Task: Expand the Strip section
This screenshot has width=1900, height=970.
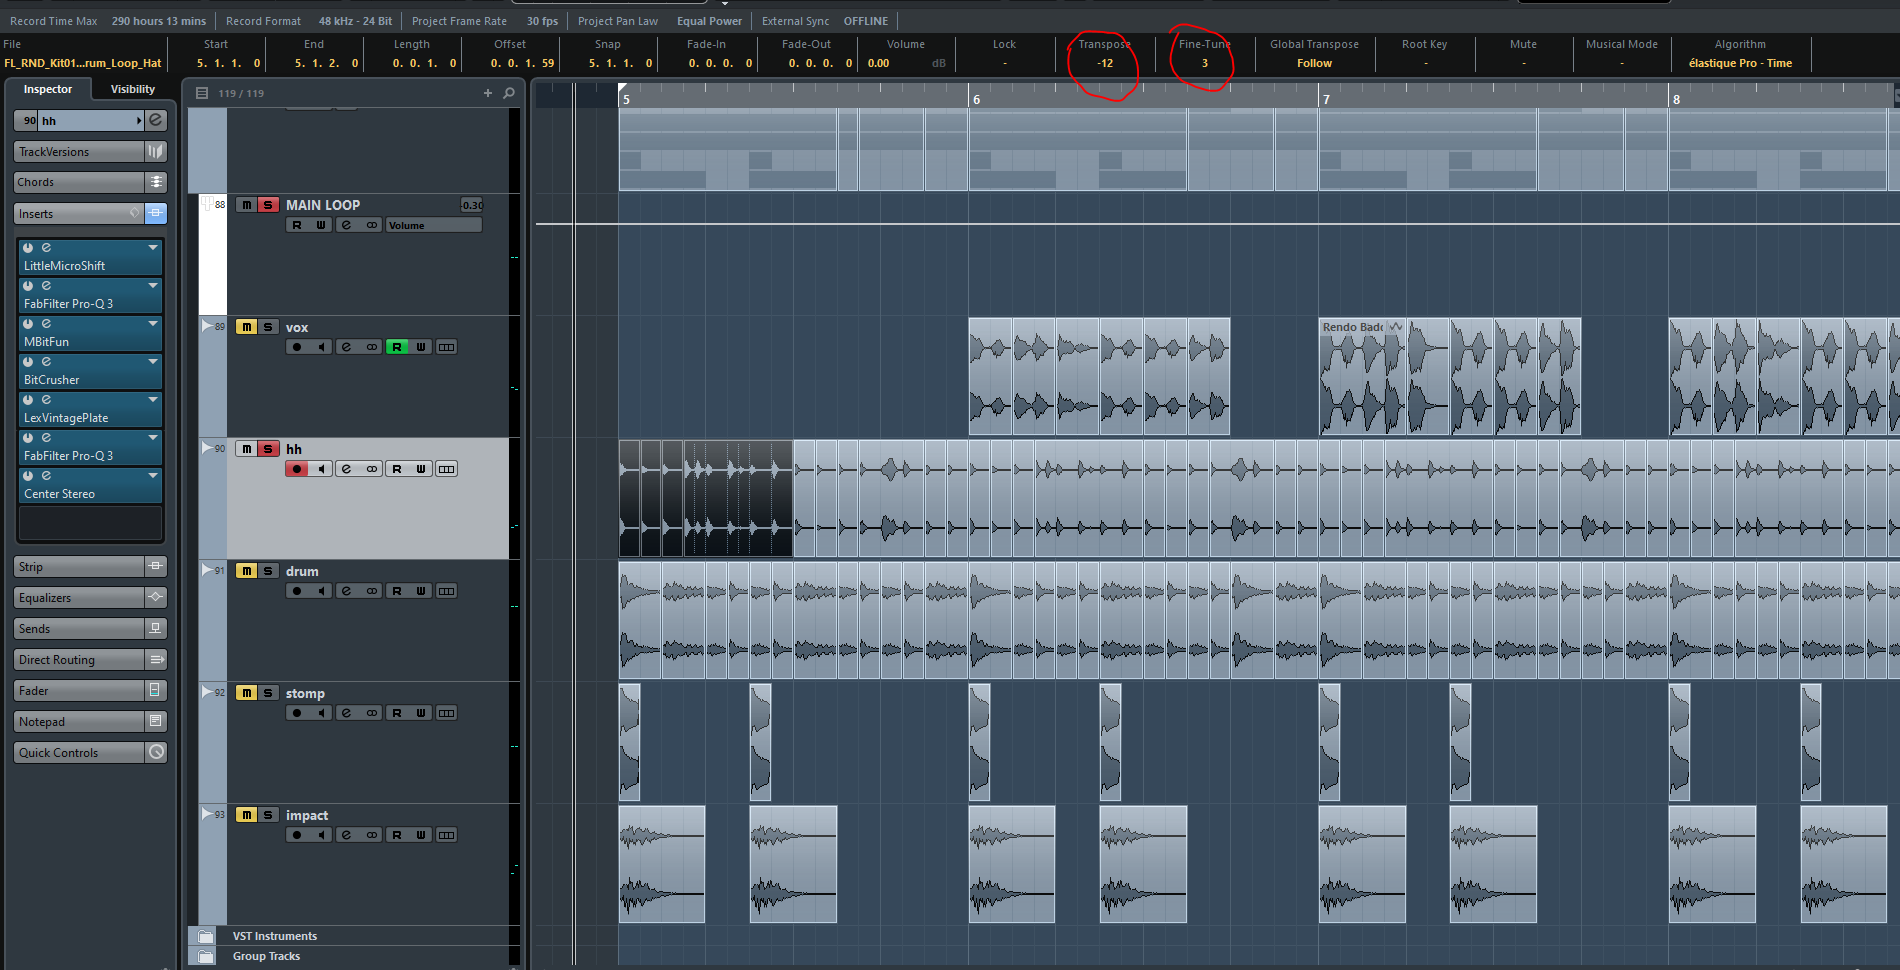Action: click(79, 566)
